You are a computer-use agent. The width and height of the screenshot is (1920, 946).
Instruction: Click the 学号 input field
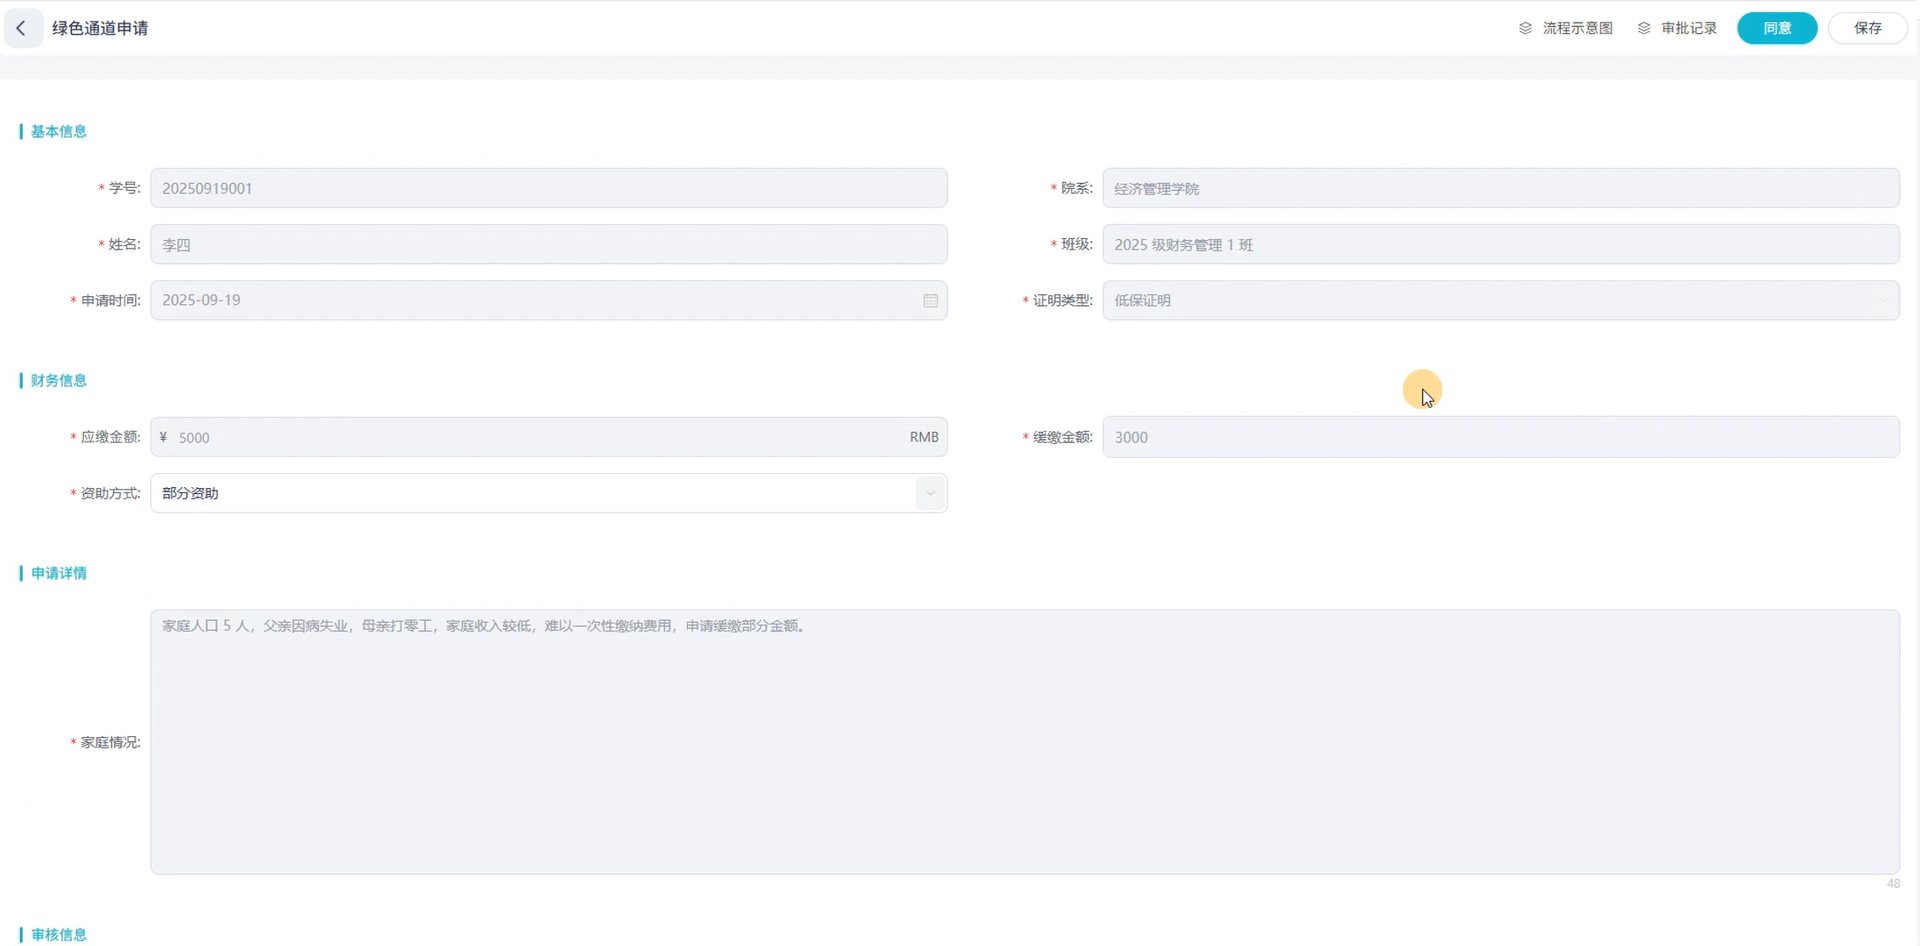[548, 188]
